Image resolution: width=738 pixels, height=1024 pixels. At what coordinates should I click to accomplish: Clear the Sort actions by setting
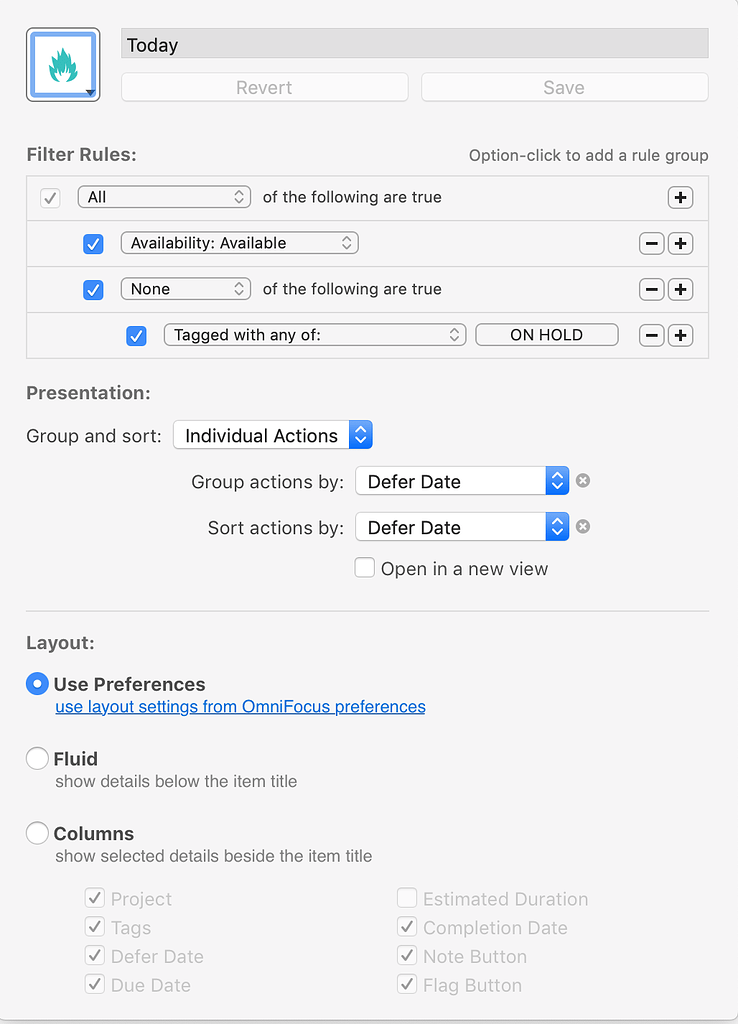[583, 527]
